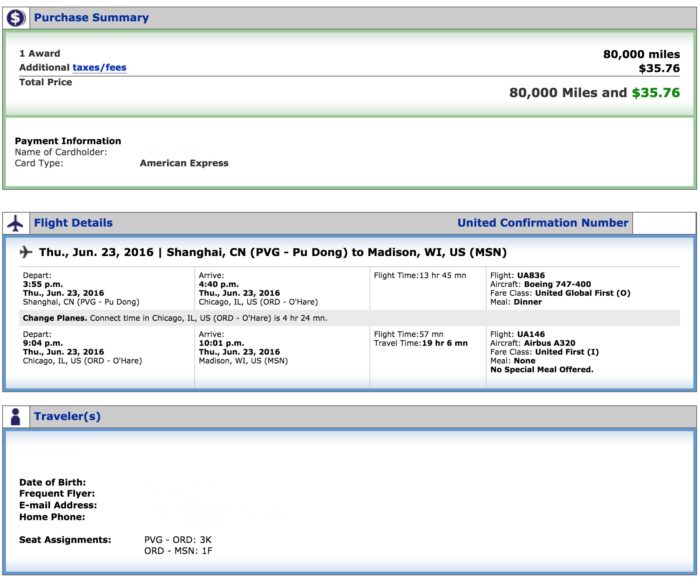The height and width of the screenshot is (579, 700).
Task: Click the '1 Award' label
Action: pyautogui.click(x=39, y=54)
